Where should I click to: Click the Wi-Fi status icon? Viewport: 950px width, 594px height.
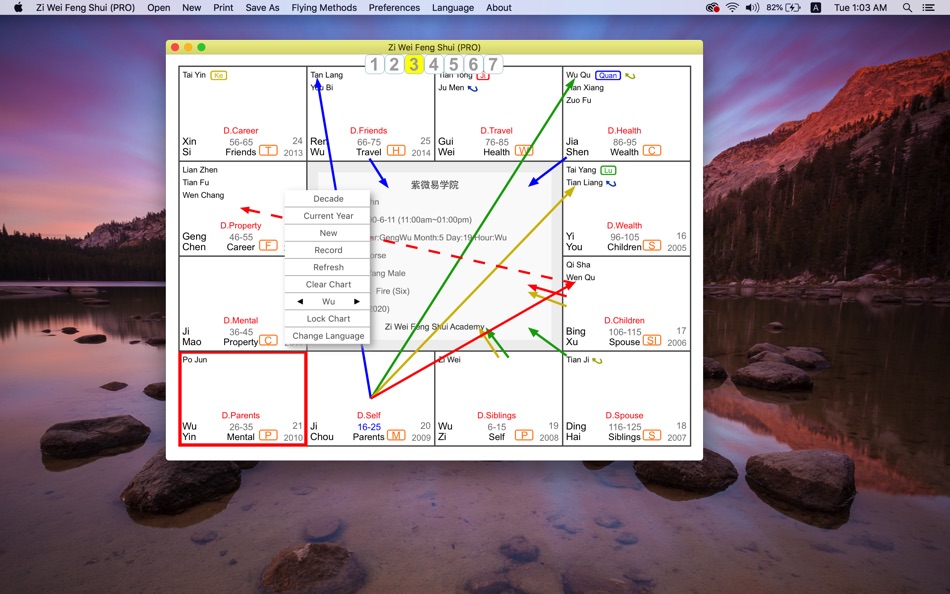click(732, 8)
